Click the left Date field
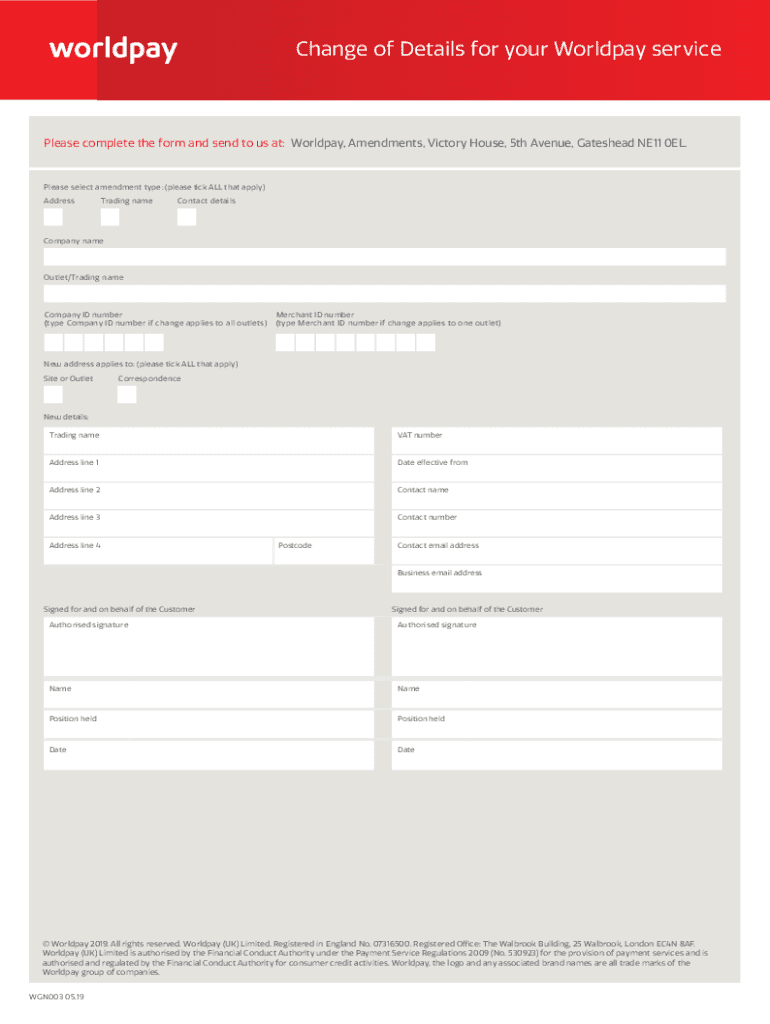Image resolution: width=770 pixels, height=1024 pixels. 208,756
